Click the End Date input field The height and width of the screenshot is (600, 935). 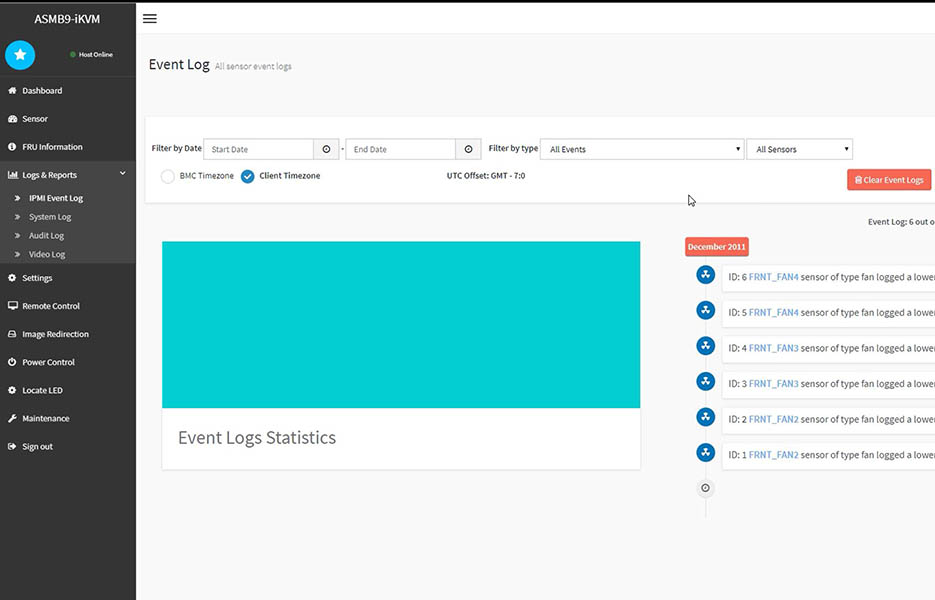point(401,149)
